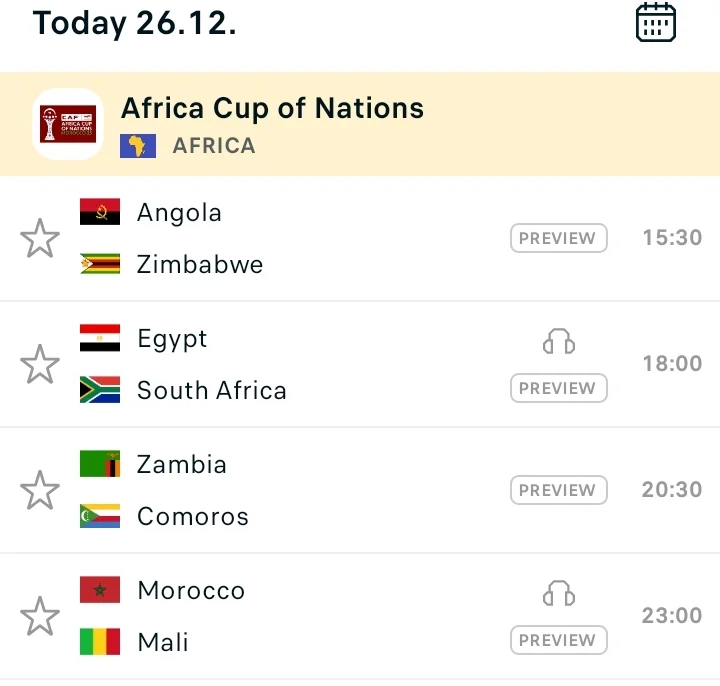The width and height of the screenshot is (720, 686).
Task: View preview of Morocco vs Mali
Action: pyautogui.click(x=558, y=640)
